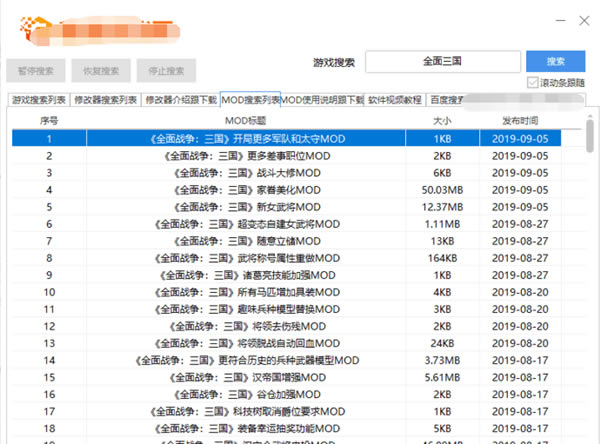Click the vertical scrollbar thumb of the list

pos(590,135)
